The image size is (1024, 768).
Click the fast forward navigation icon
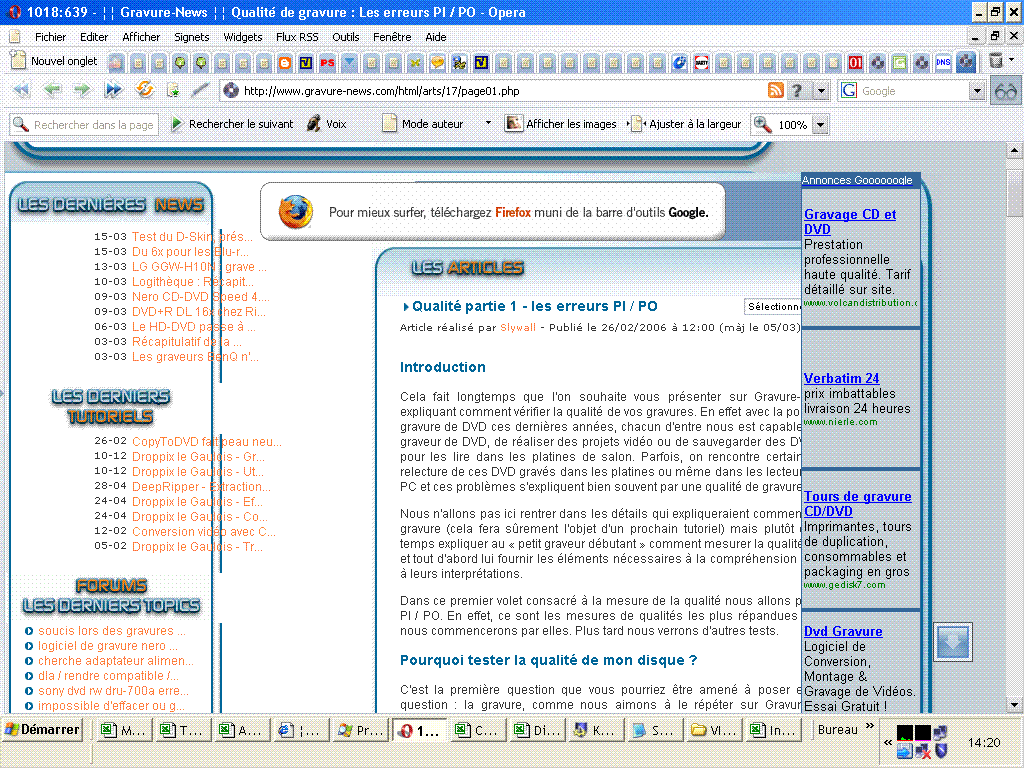(x=113, y=90)
